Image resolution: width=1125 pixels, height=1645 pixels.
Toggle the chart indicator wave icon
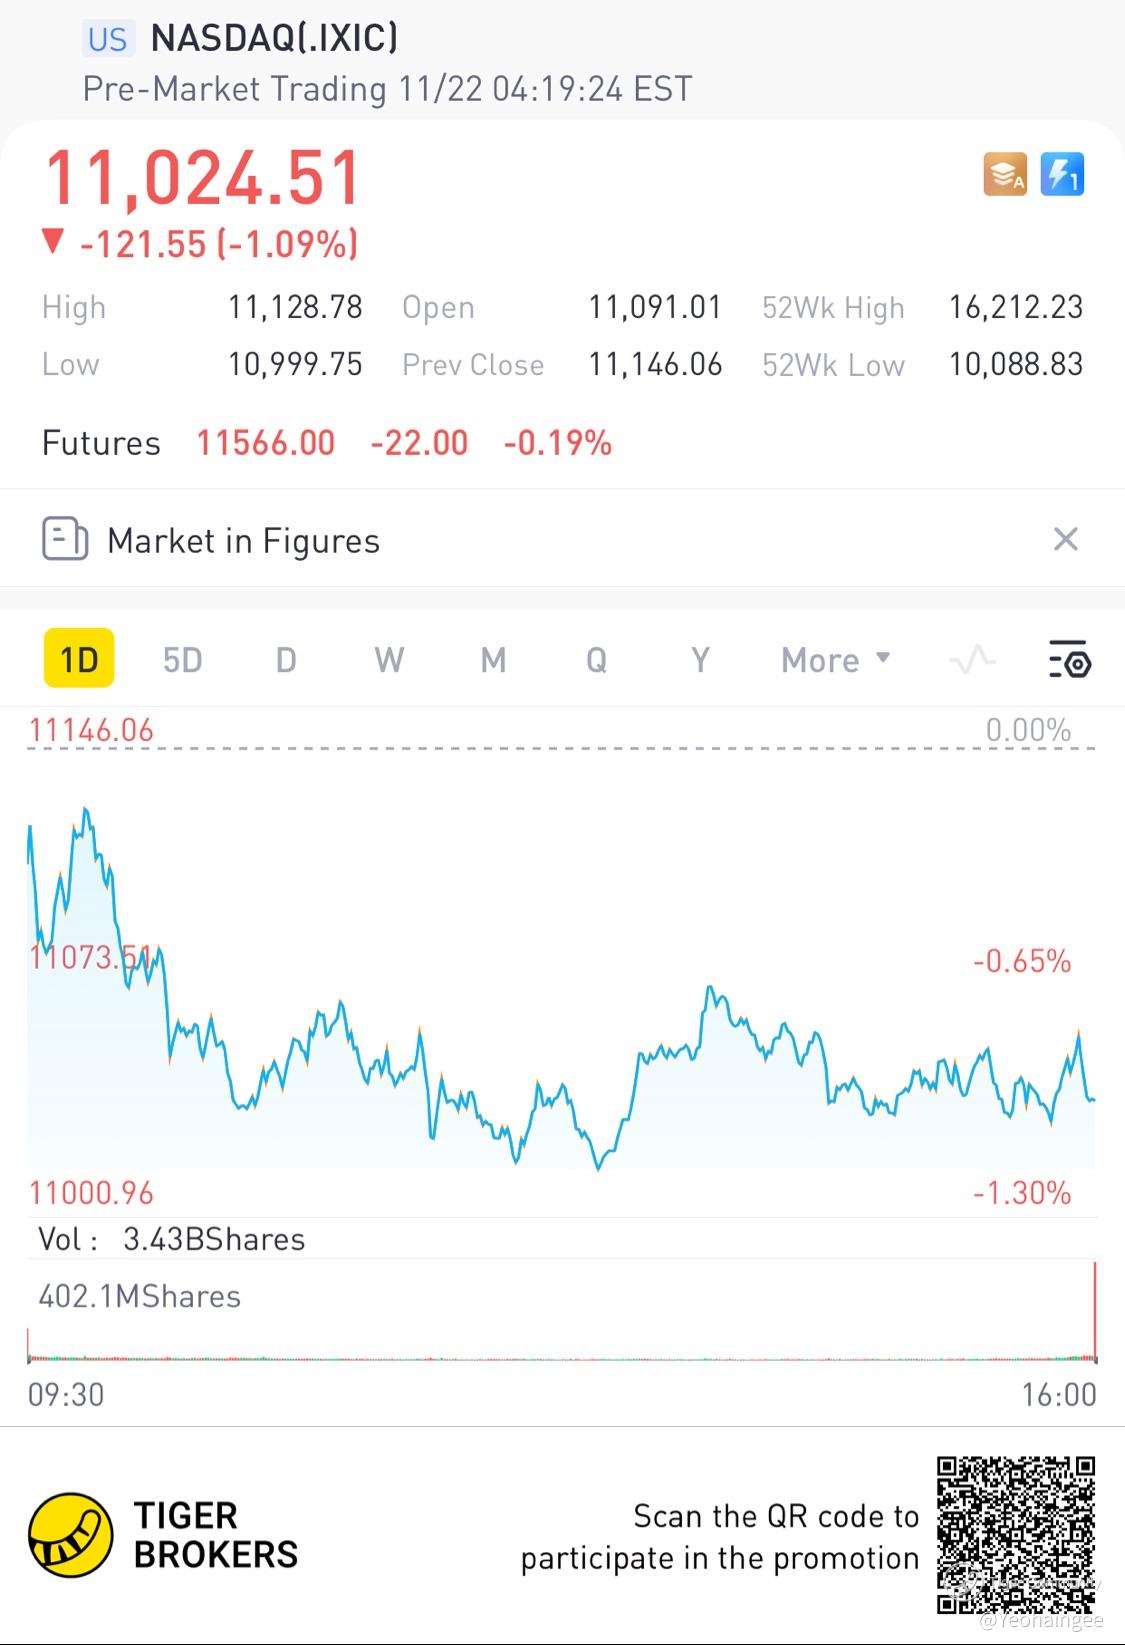pyautogui.click(x=972, y=660)
